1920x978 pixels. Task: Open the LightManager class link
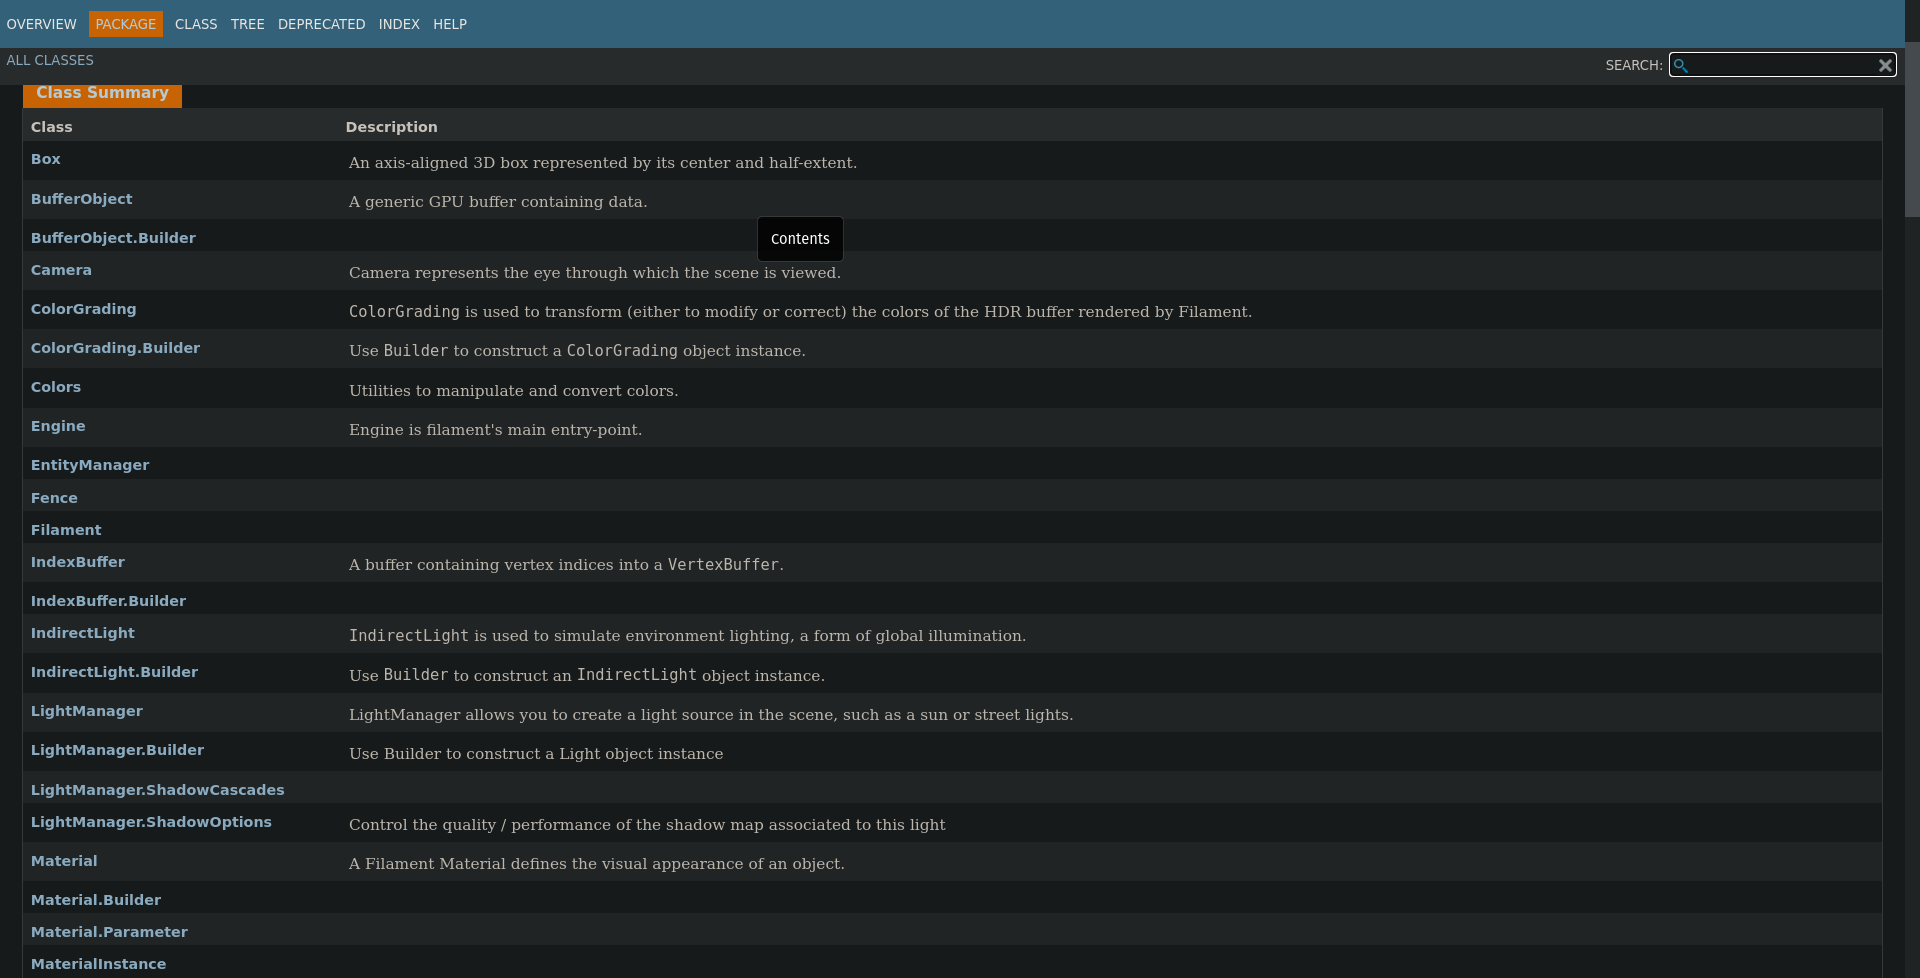coord(87,711)
